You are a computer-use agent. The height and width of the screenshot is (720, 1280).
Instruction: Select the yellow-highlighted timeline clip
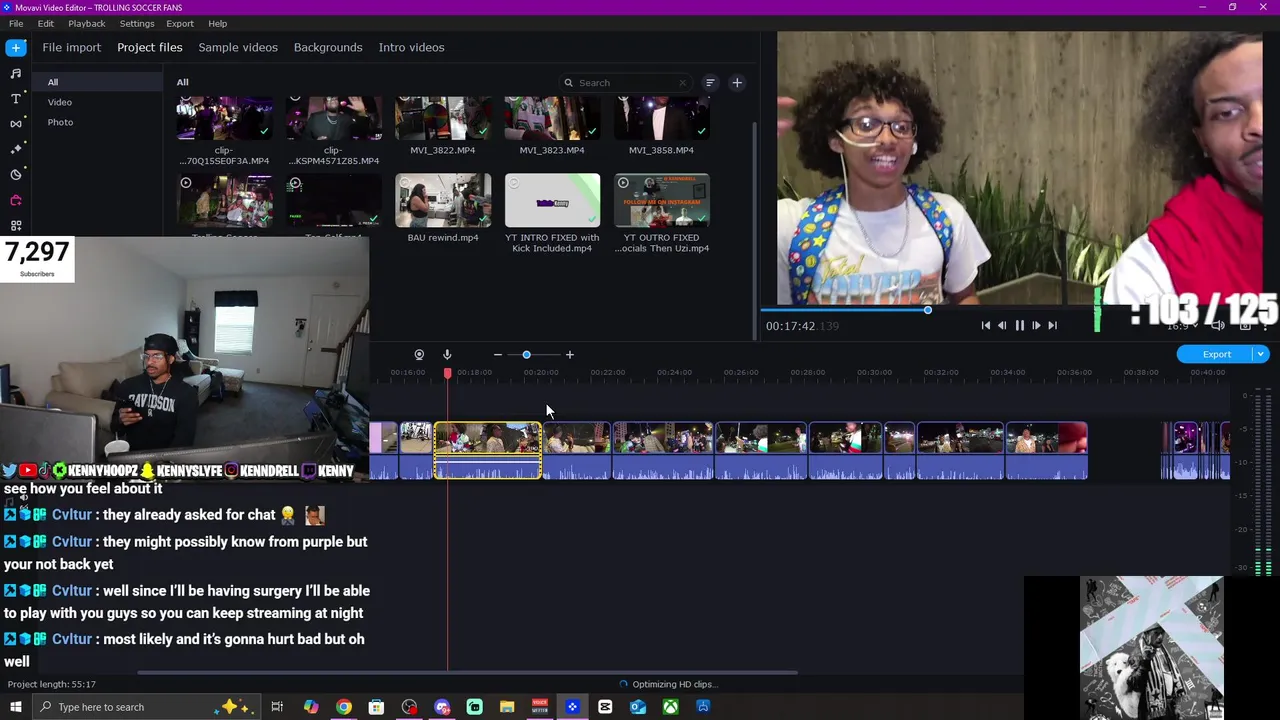coord(488,451)
